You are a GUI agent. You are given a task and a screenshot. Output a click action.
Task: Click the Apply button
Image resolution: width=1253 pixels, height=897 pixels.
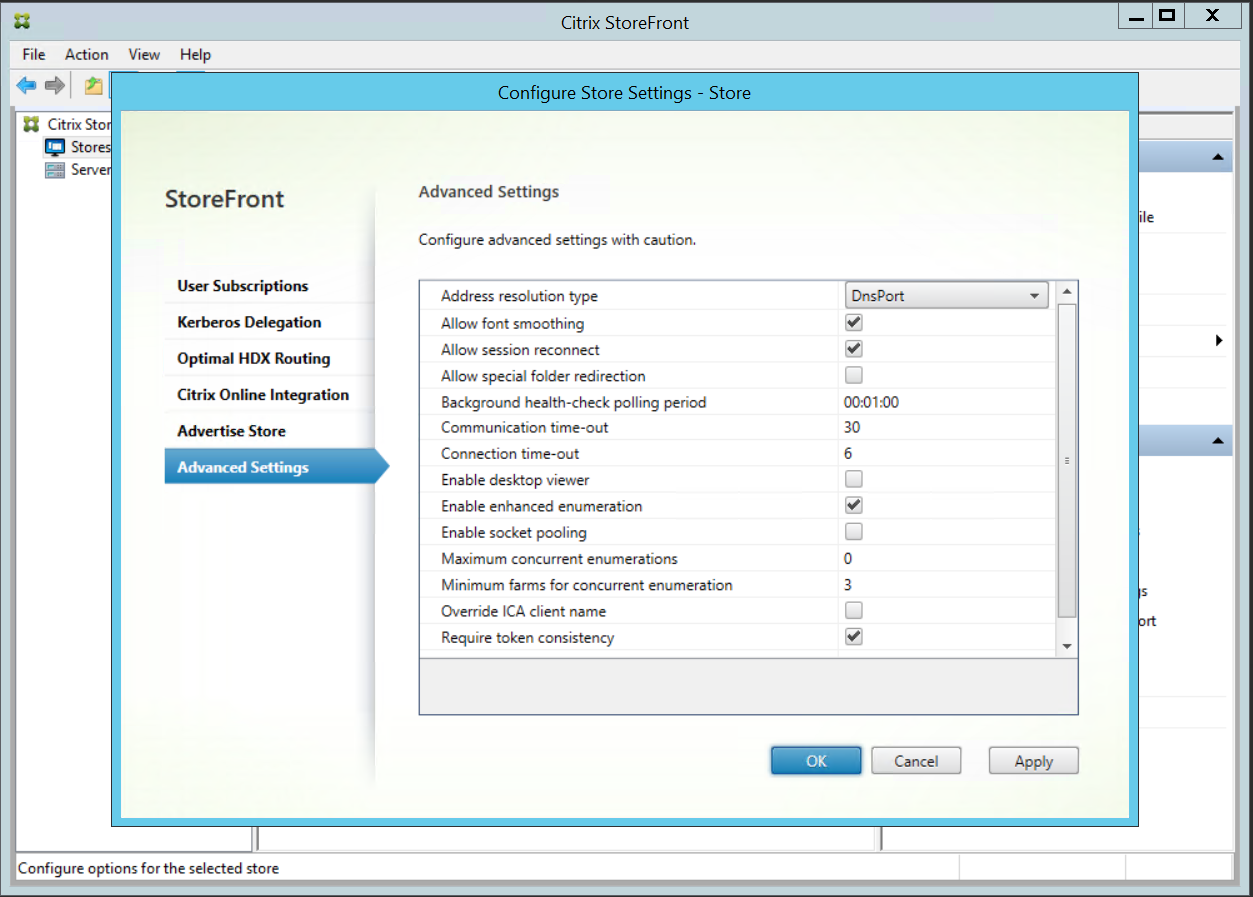pyautogui.click(x=1033, y=761)
